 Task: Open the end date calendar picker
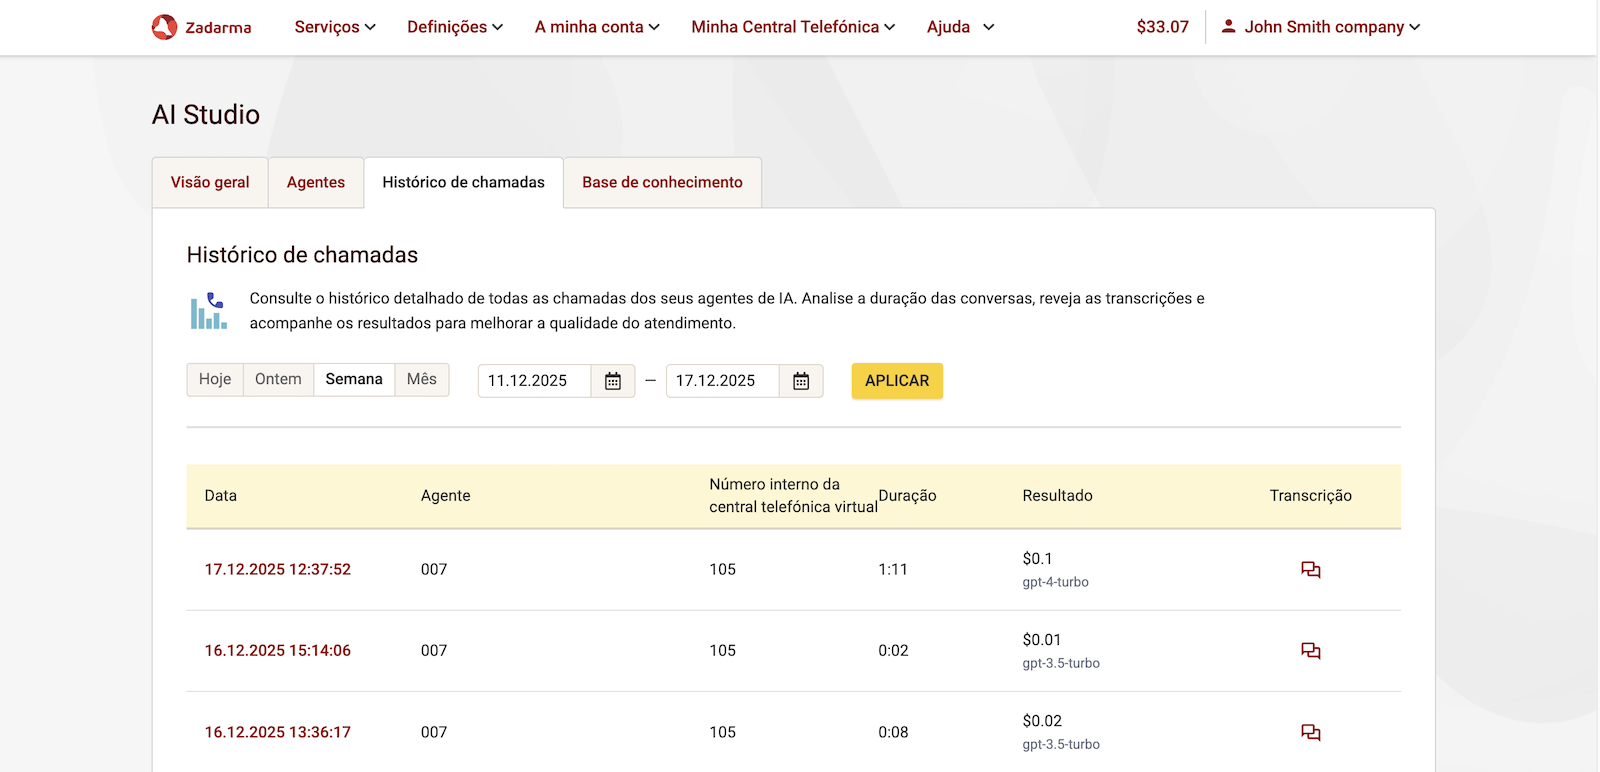[801, 381]
